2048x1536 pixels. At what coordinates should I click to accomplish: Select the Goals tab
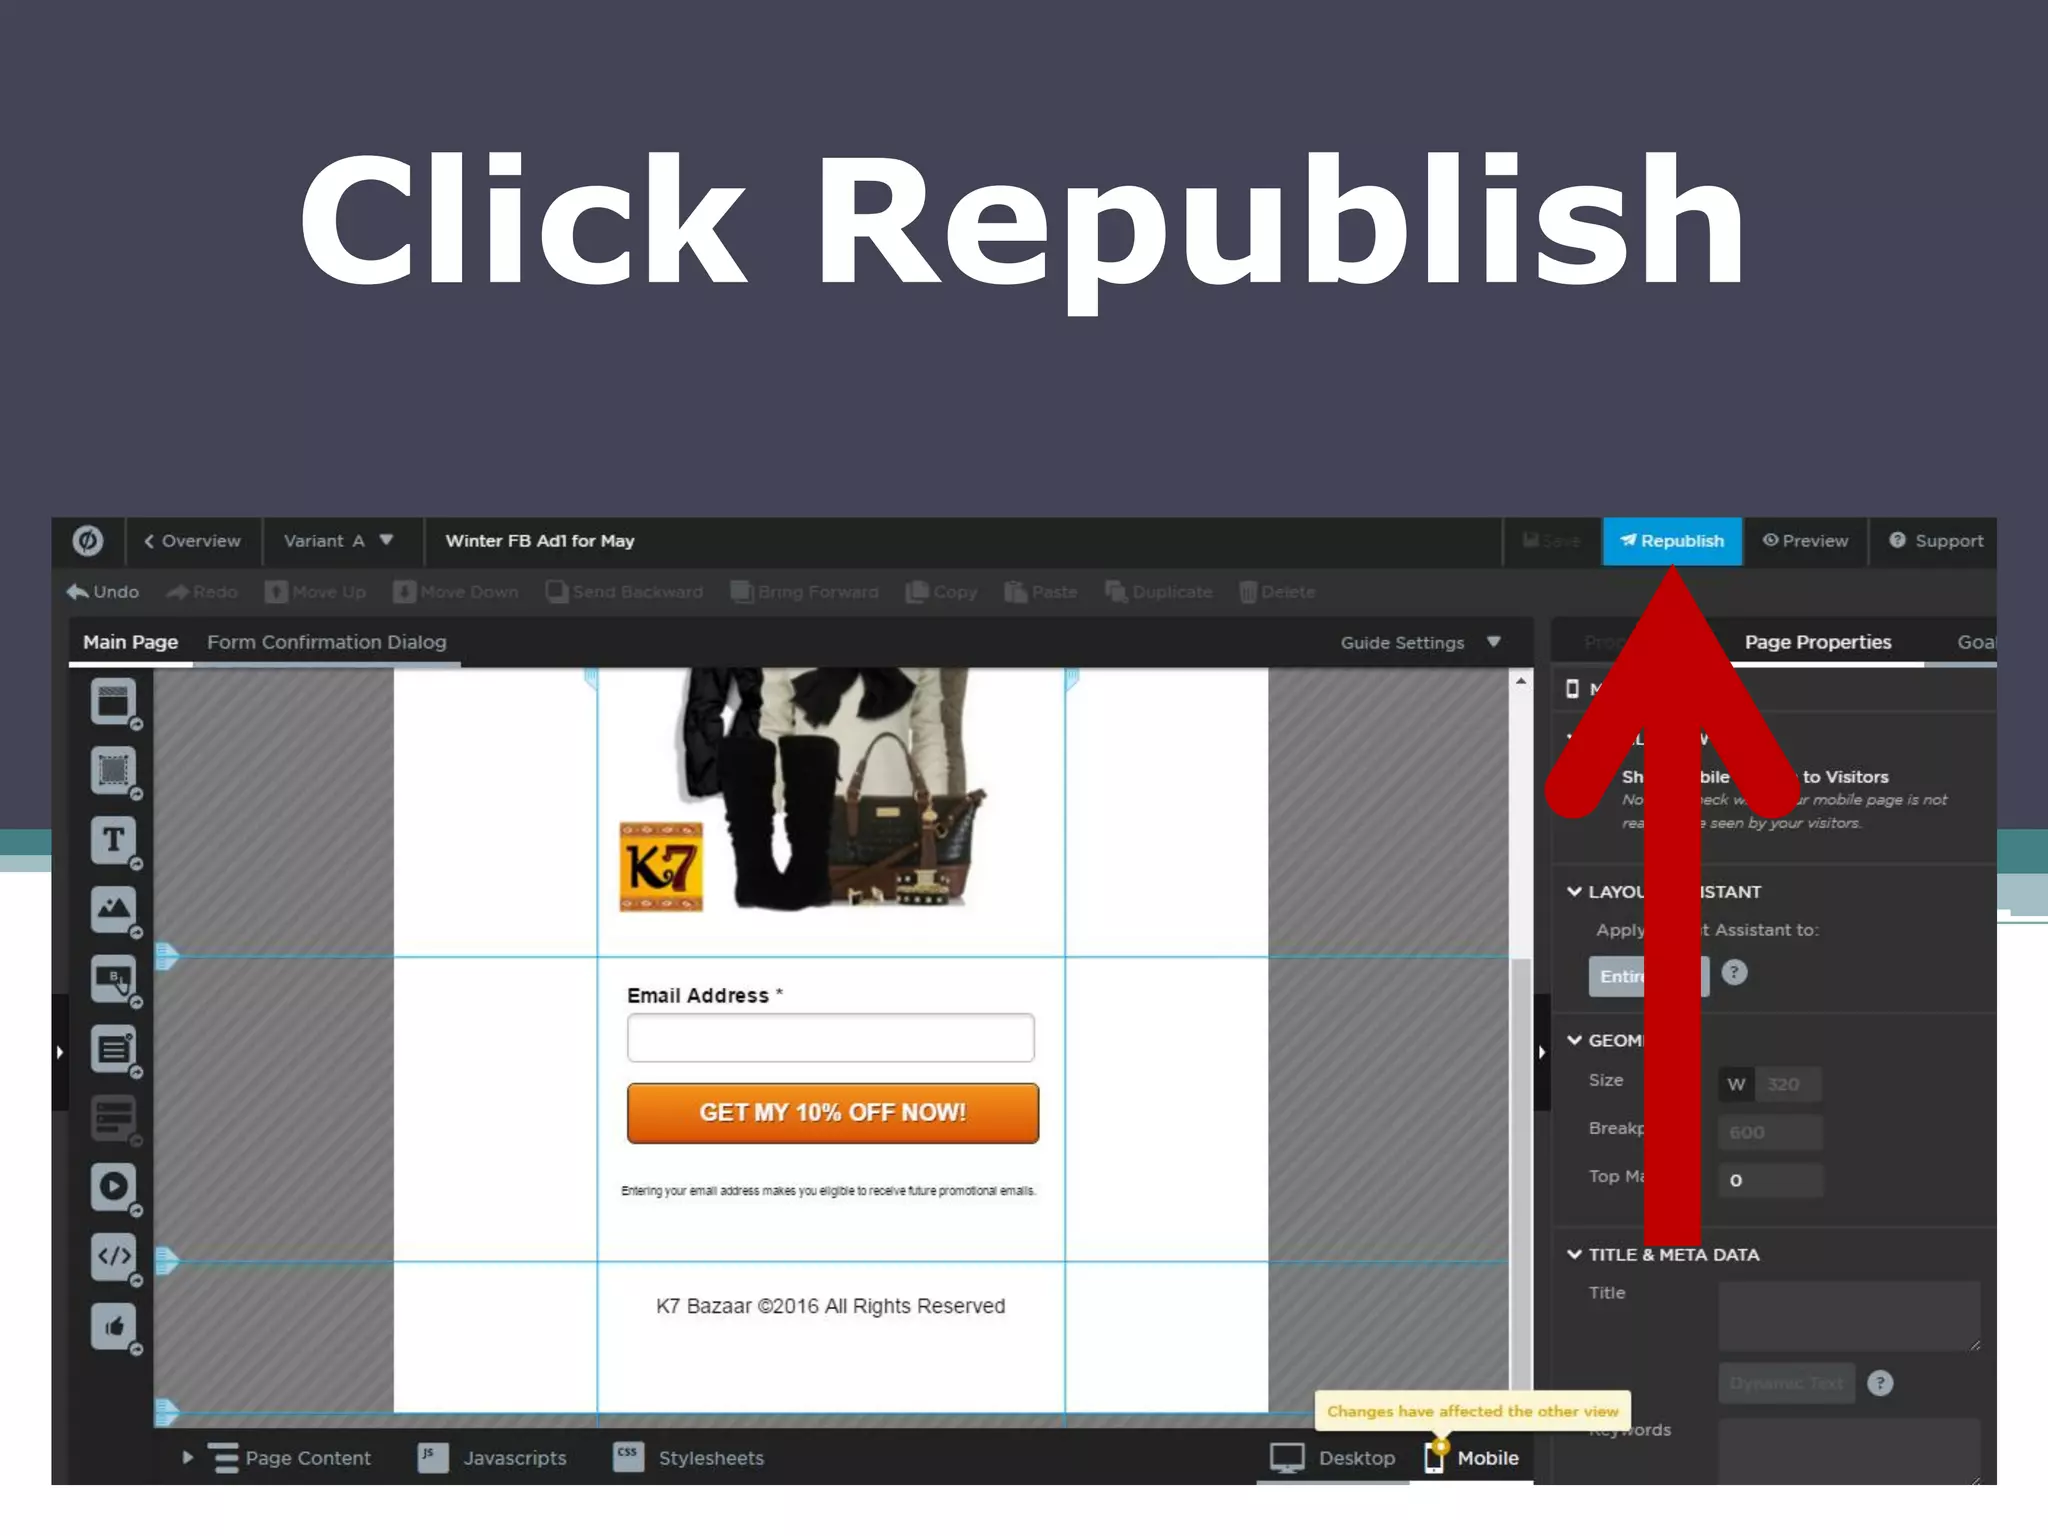click(1976, 642)
